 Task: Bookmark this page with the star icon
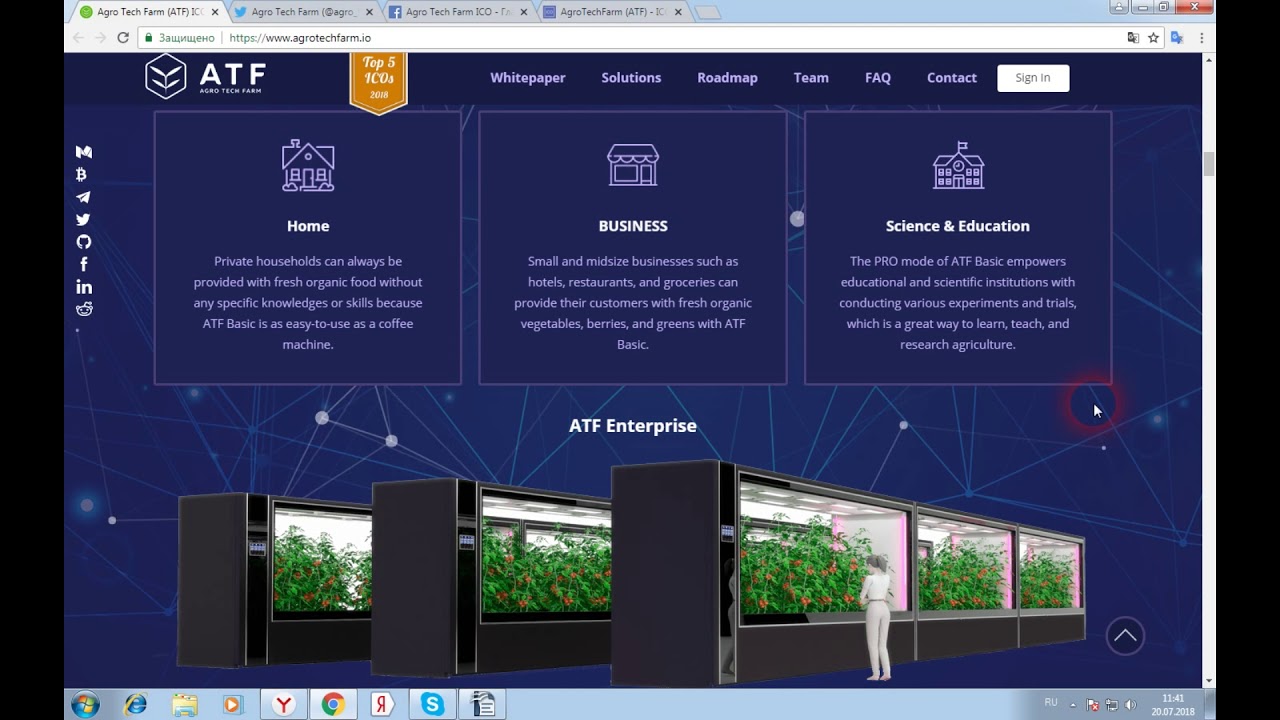1153,37
